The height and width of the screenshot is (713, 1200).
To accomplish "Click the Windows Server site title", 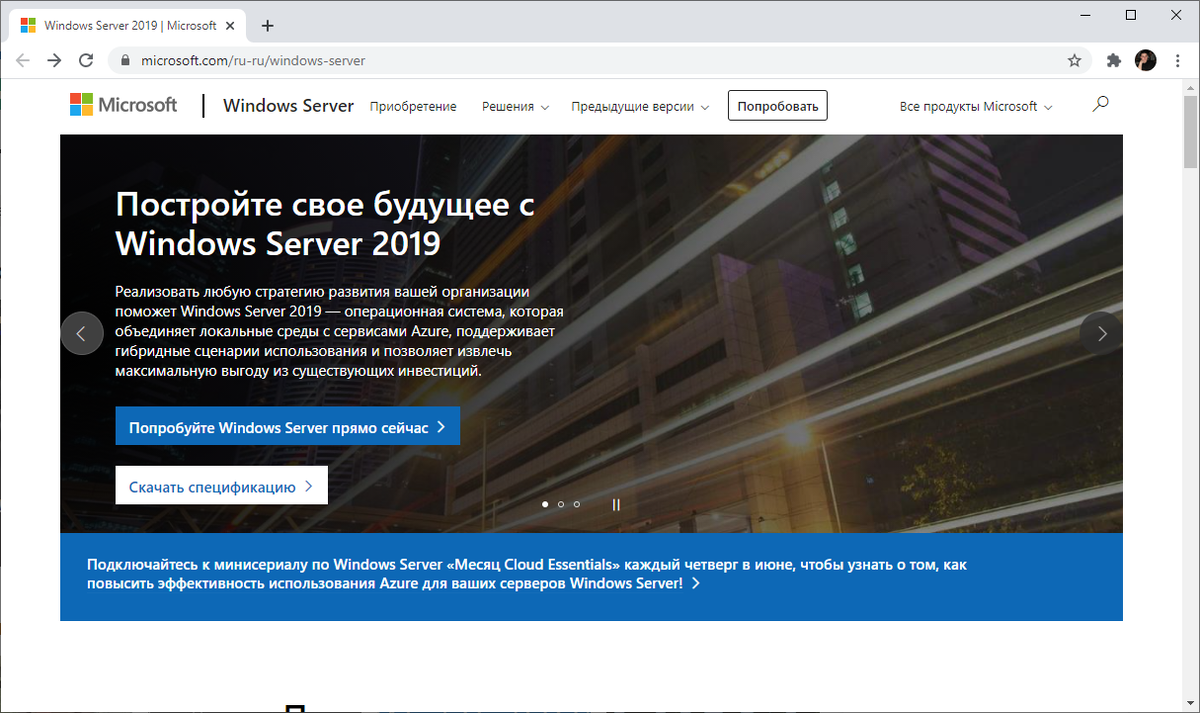I will (x=288, y=106).
